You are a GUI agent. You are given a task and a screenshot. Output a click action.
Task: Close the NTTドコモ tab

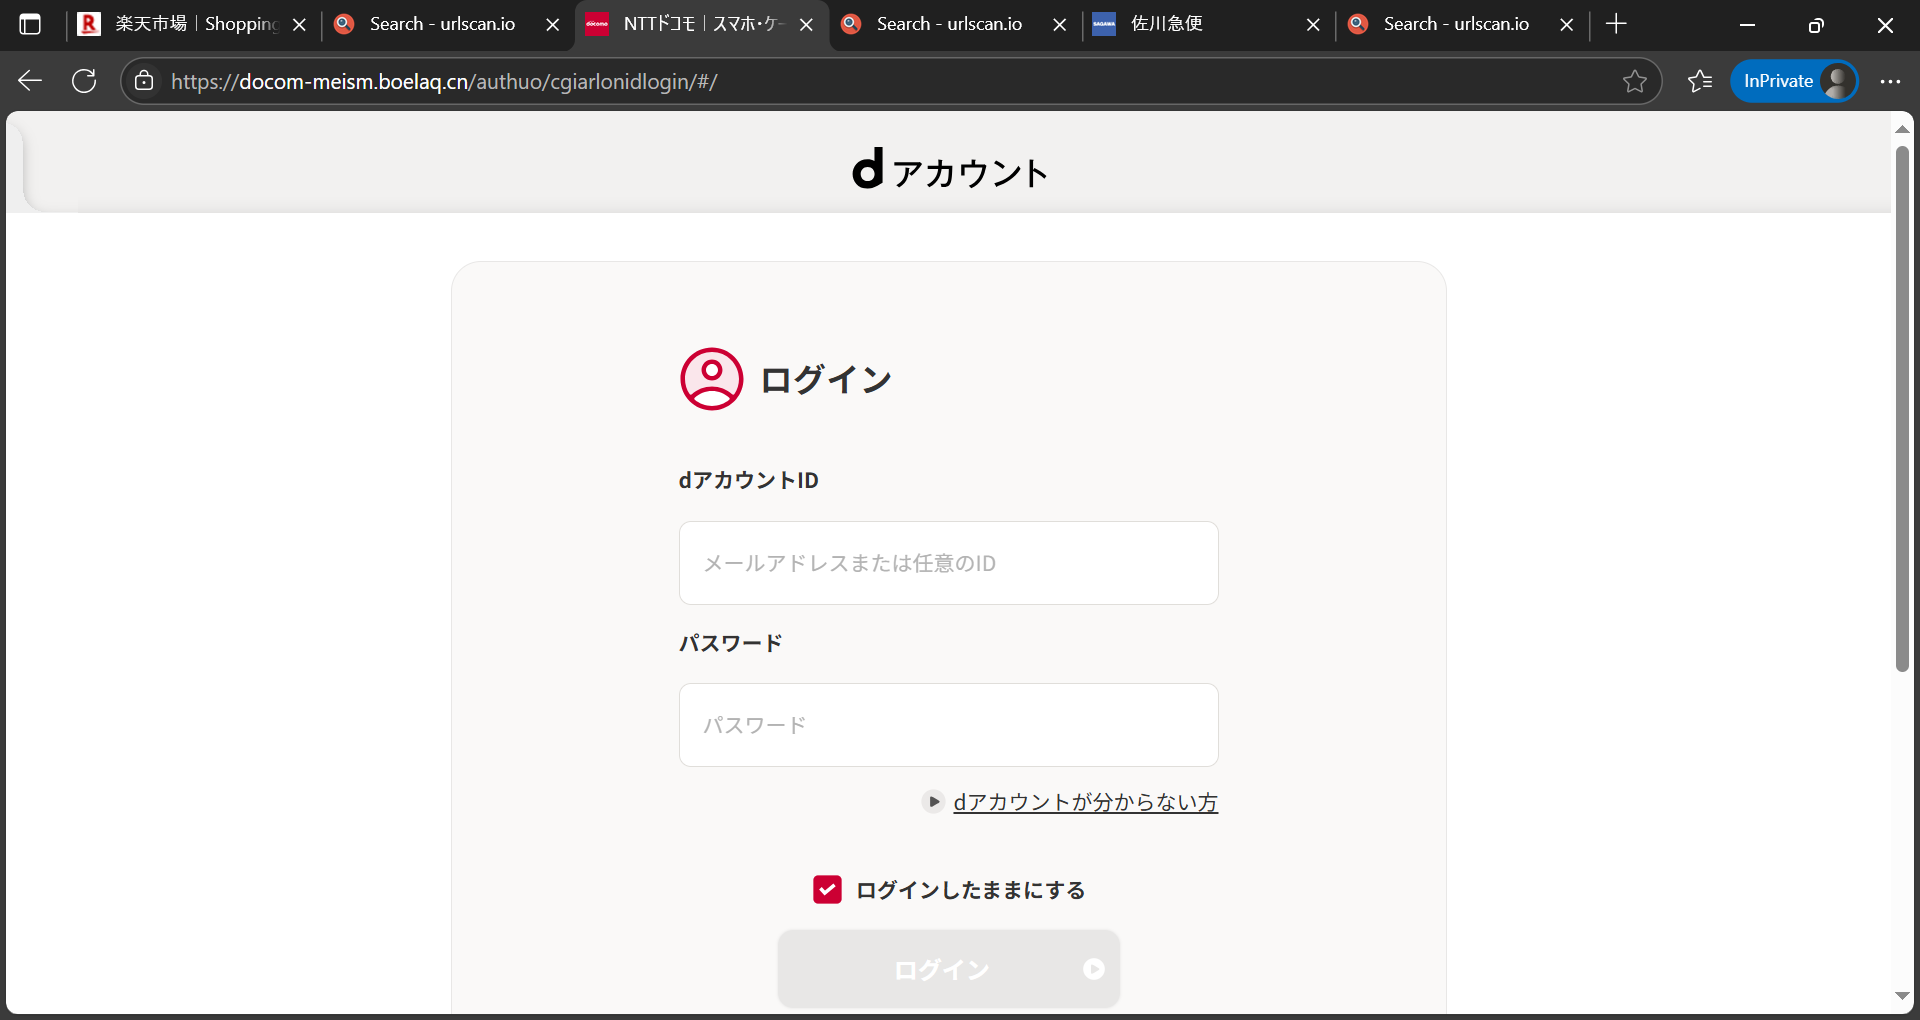(807, 25)
